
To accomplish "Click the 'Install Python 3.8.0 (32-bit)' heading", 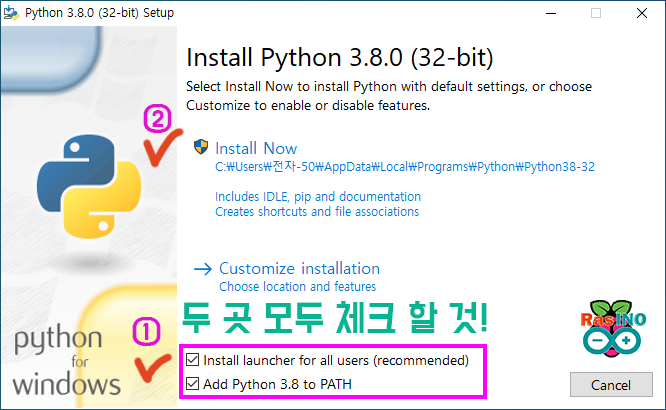I will coord(340,57).
